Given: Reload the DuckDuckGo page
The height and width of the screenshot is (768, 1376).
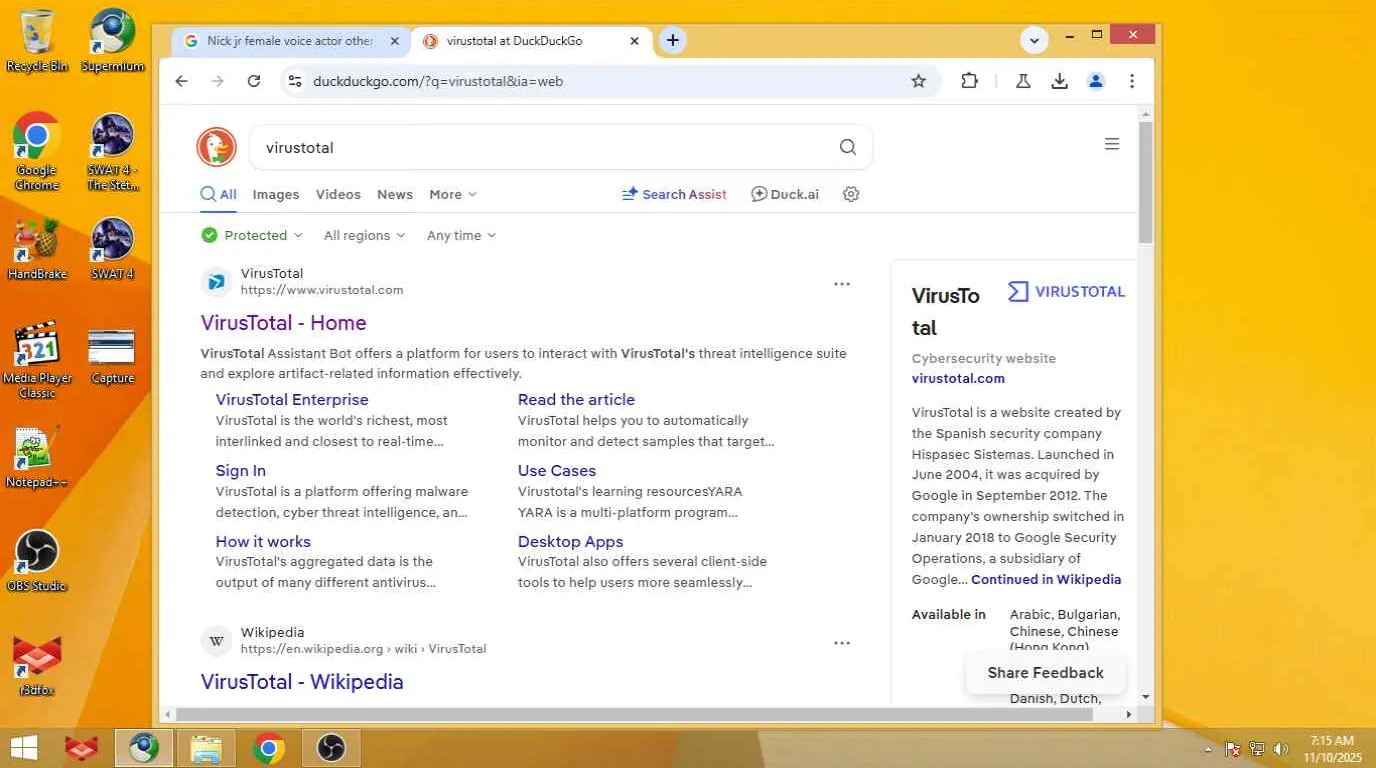Looking at the screenshot, I should pos(254,81).
